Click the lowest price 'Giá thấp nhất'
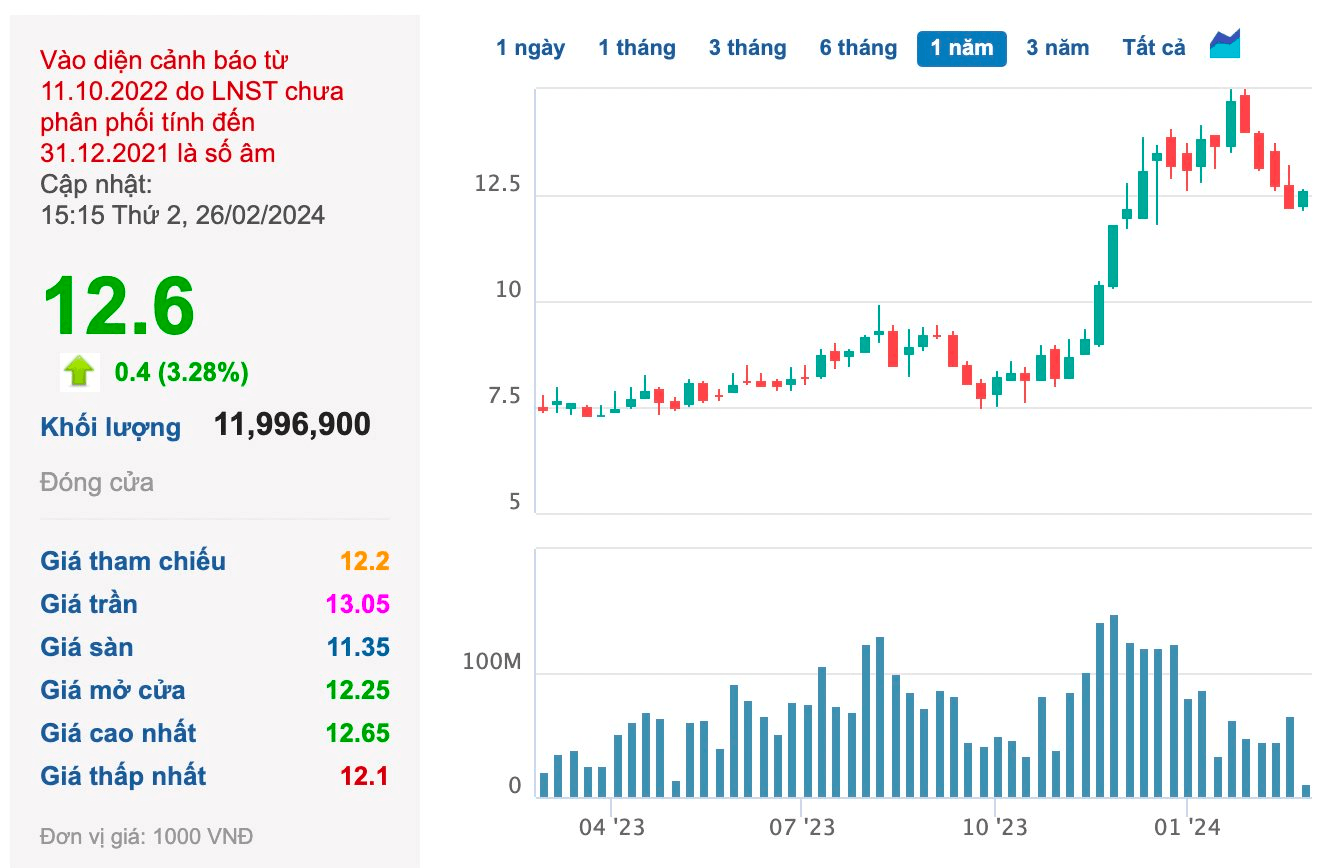 (x=363, y=776)
